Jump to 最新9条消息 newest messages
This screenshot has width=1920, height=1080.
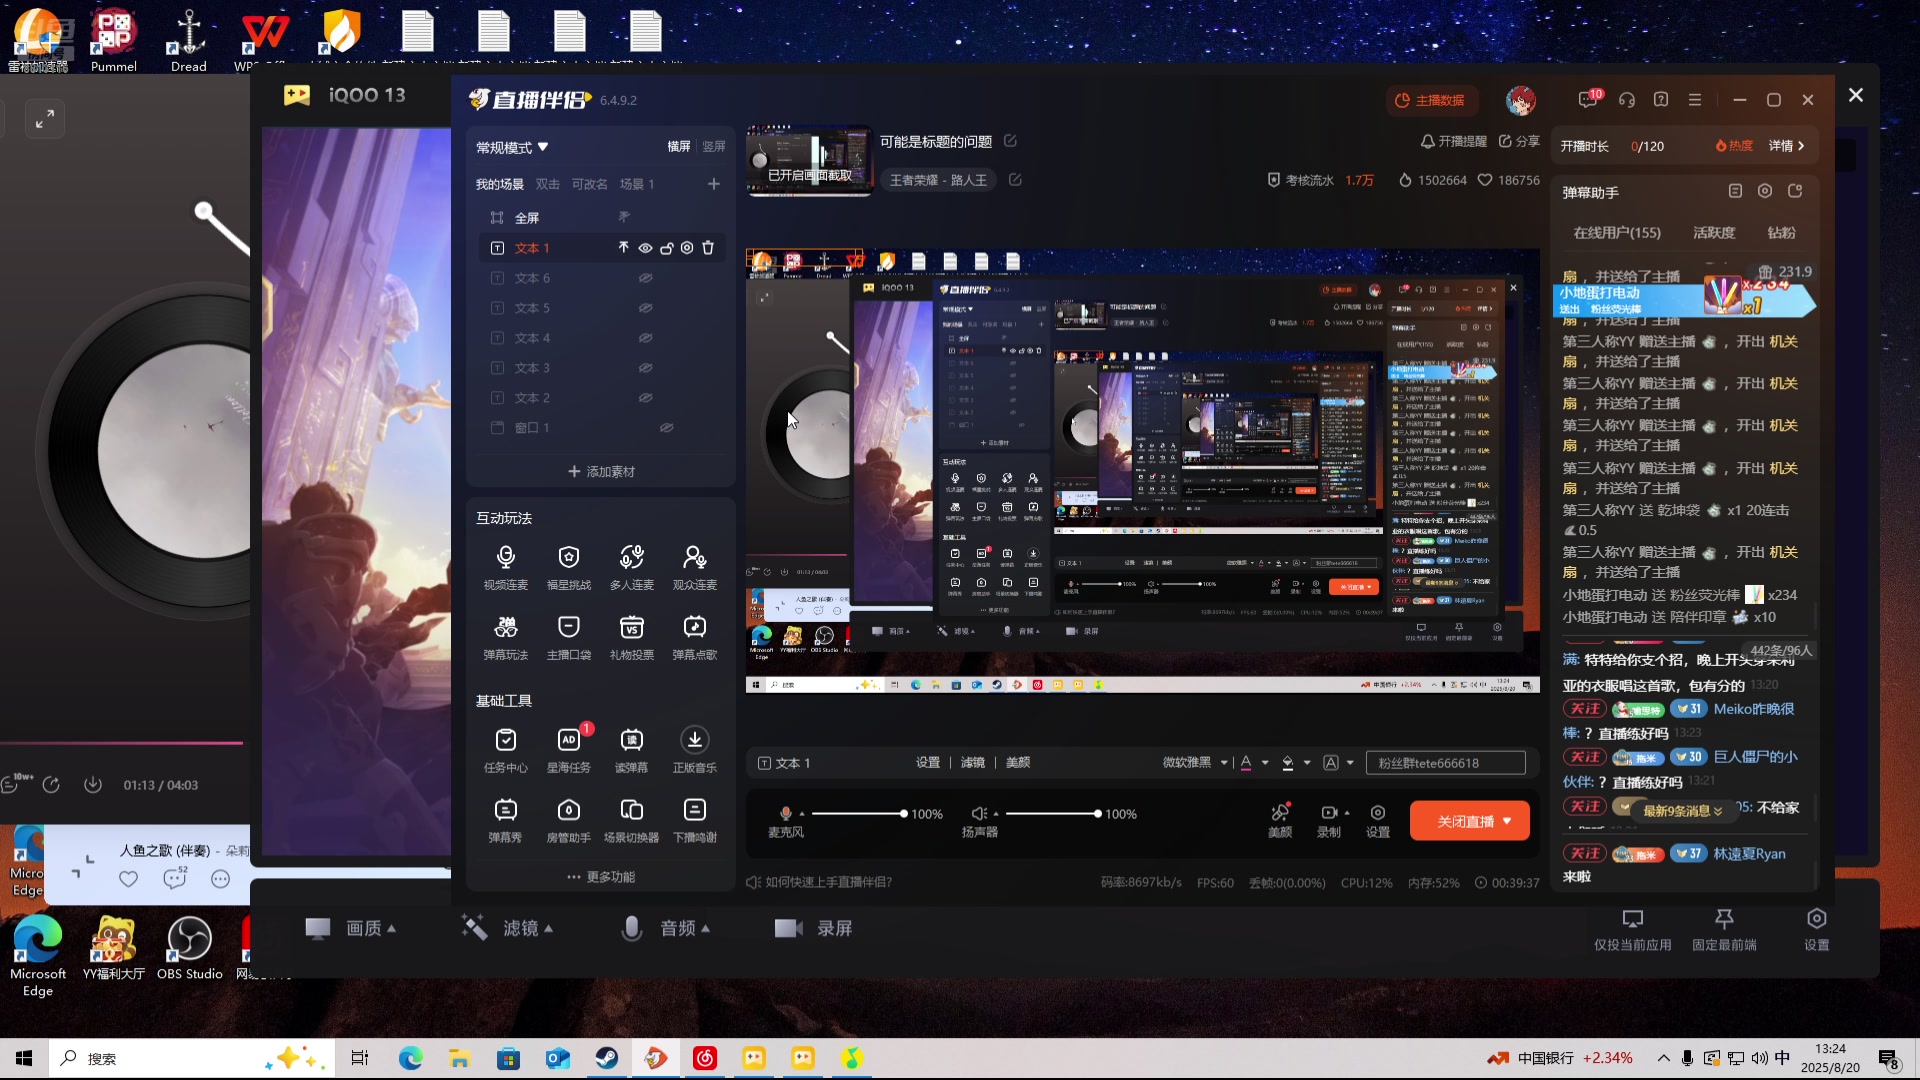tap(1683, 811)
